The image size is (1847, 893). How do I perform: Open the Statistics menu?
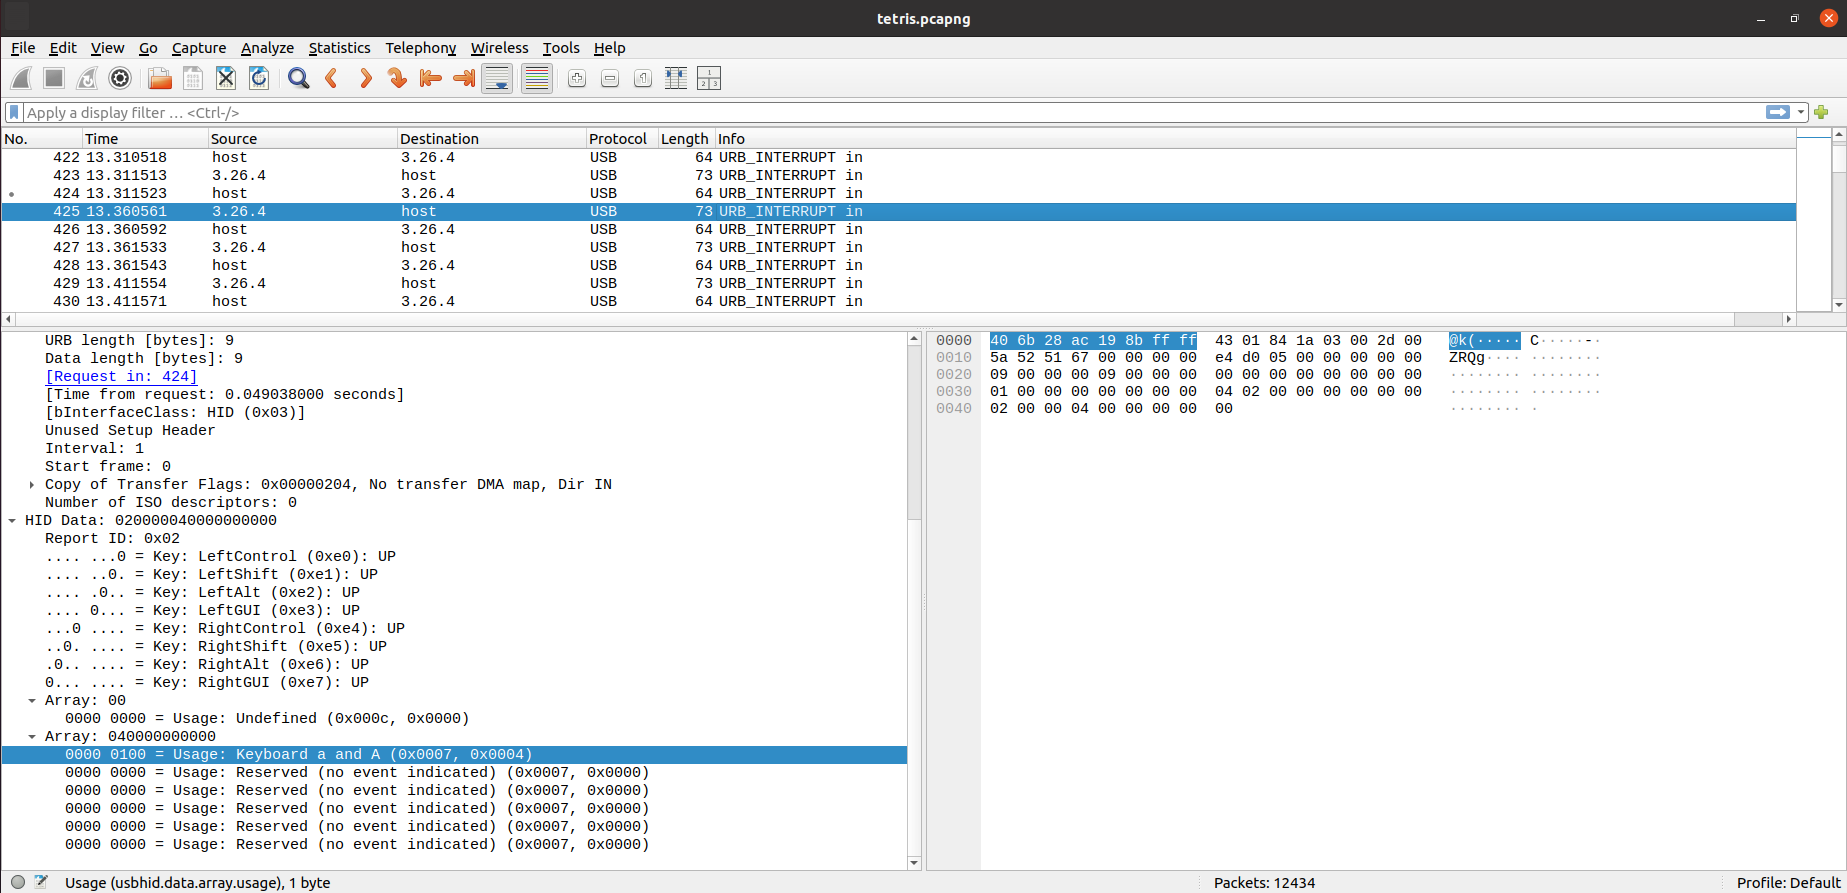point(339,48)
